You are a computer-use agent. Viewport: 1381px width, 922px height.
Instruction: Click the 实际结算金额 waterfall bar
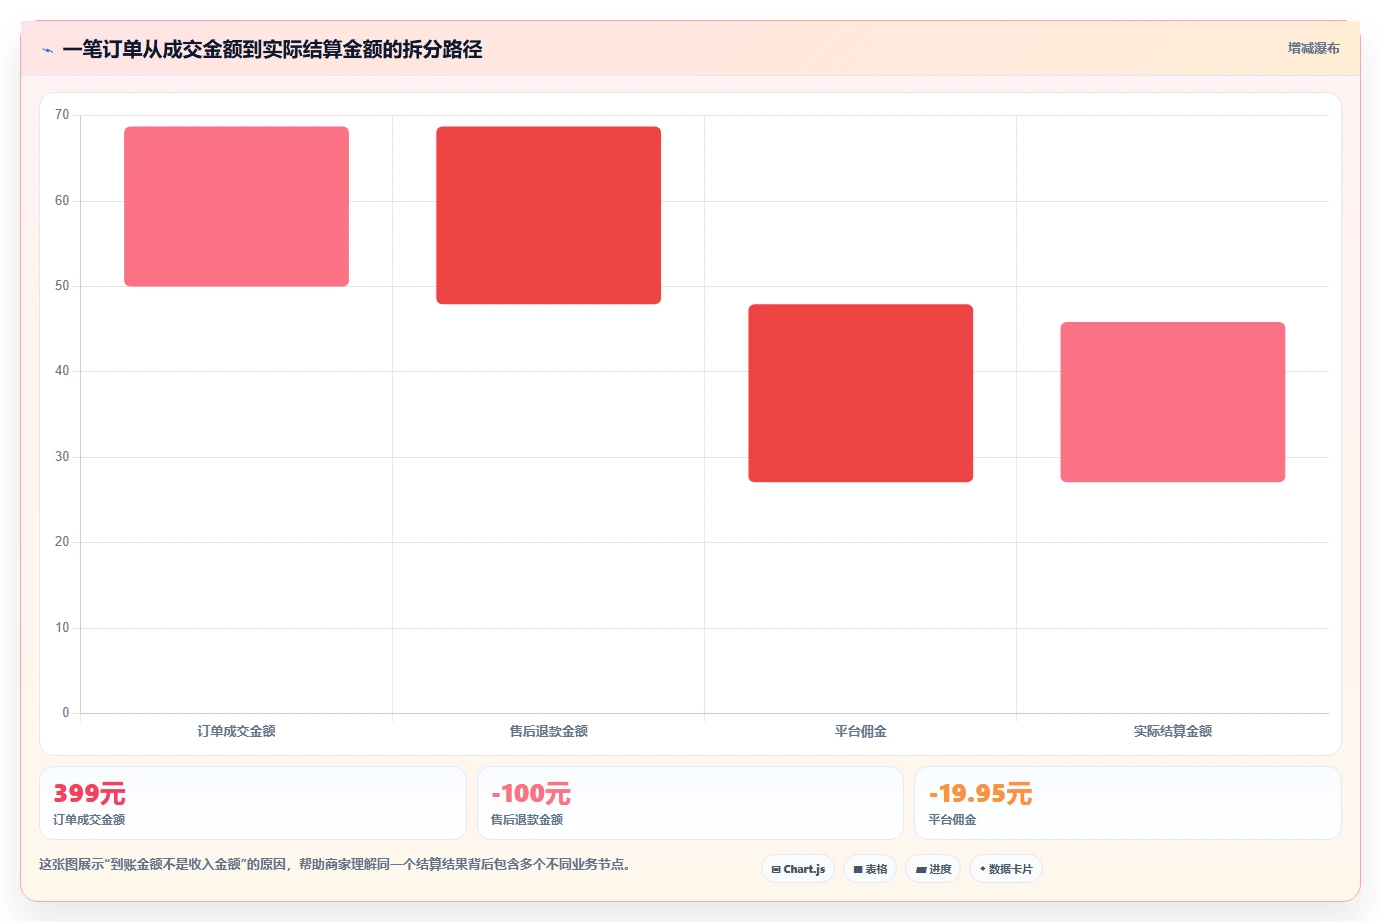pyautogui.click(x=1172, y=402)
